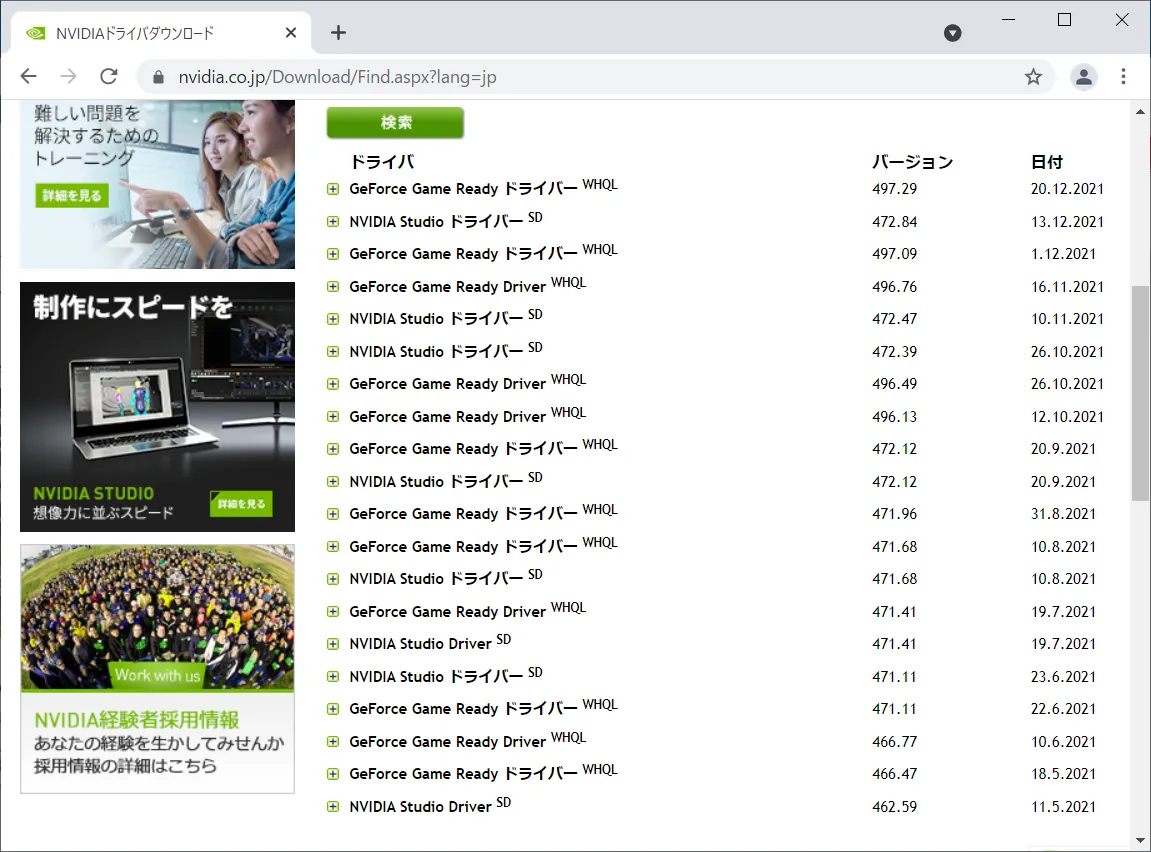Viewport: 1151px width, 852px height.
Task: Select the date 31.8.2021
Action: pyautogui.click(x=1063, y=514)
